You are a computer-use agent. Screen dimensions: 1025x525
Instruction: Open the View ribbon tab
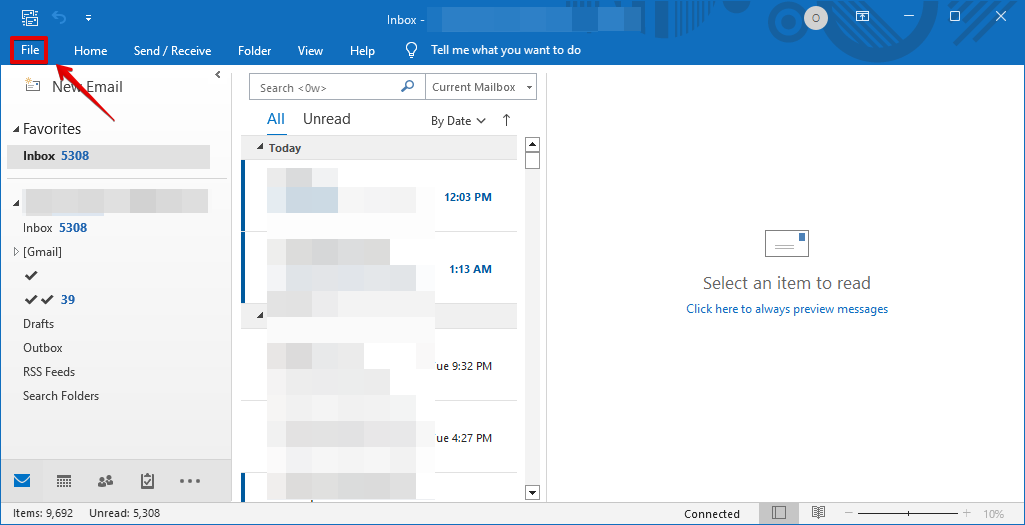point(311,50)
